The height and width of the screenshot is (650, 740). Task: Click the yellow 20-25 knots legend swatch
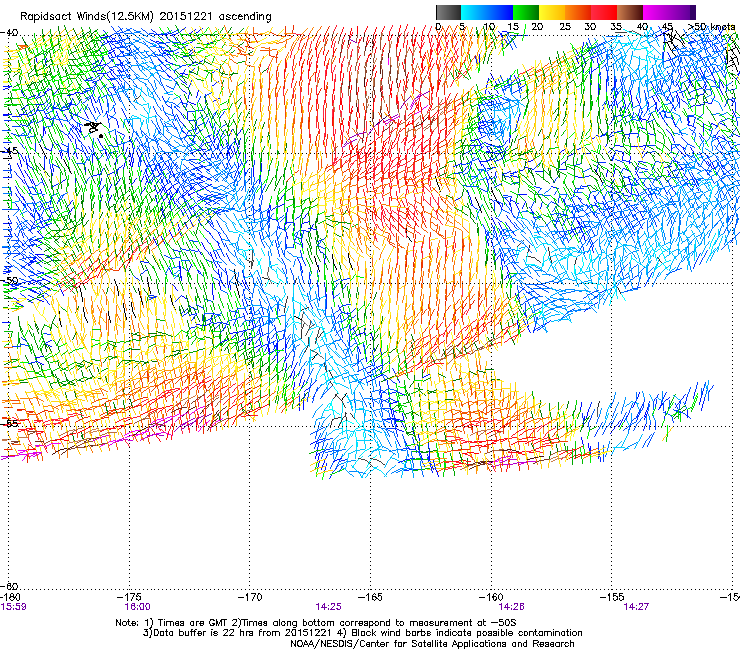(x=552, y=12)
